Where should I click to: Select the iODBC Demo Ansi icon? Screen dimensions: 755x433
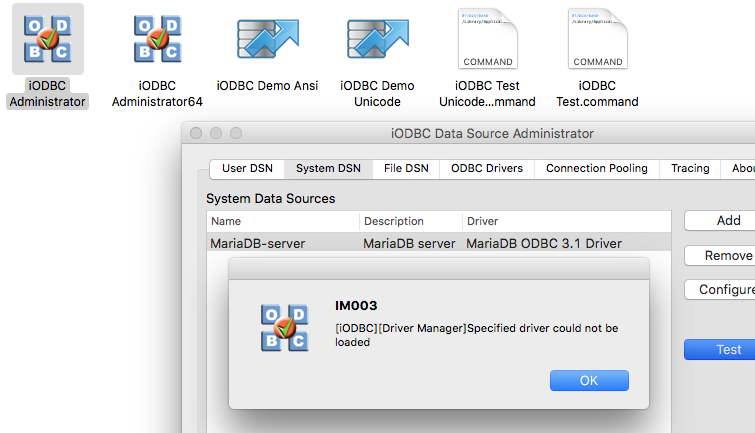pyautogui.click(x=268, y=39)
